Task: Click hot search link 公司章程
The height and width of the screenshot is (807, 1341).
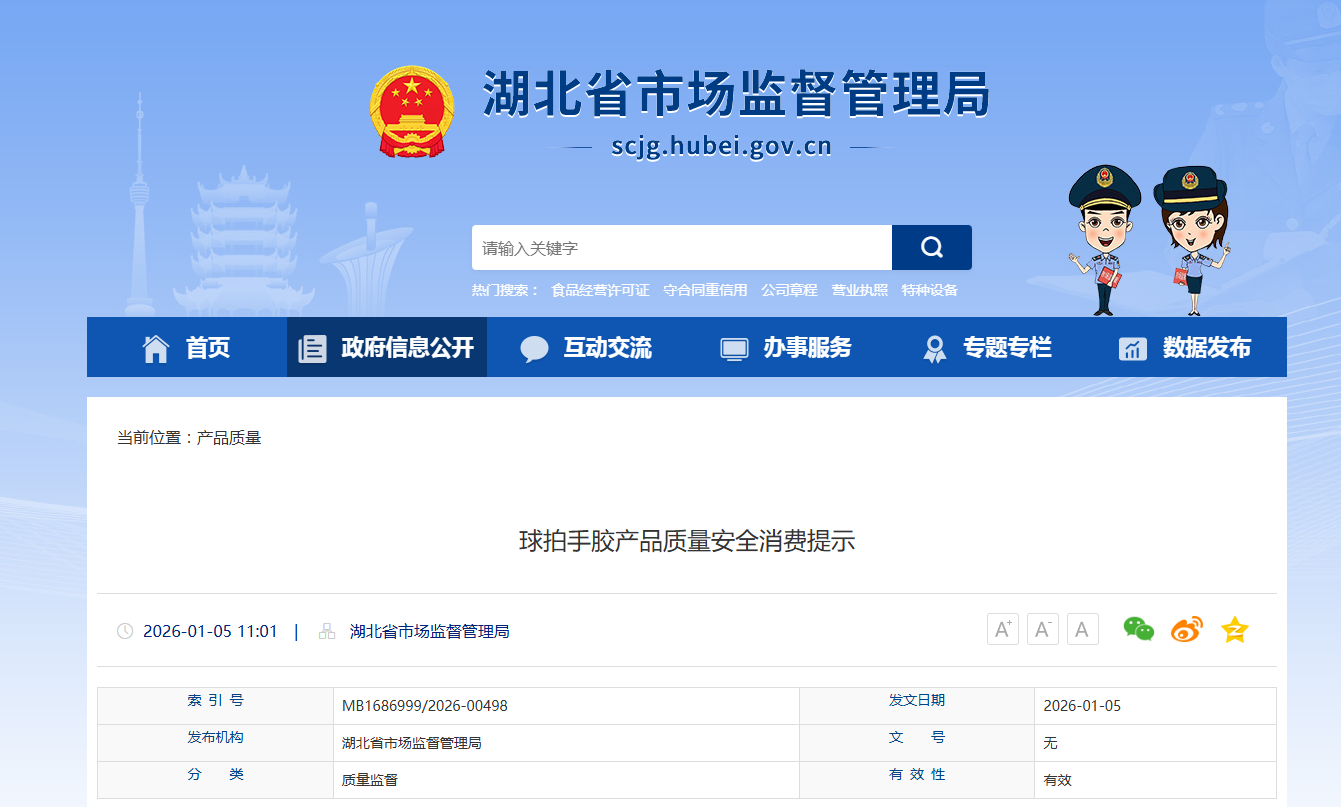Action: point(789,290)
